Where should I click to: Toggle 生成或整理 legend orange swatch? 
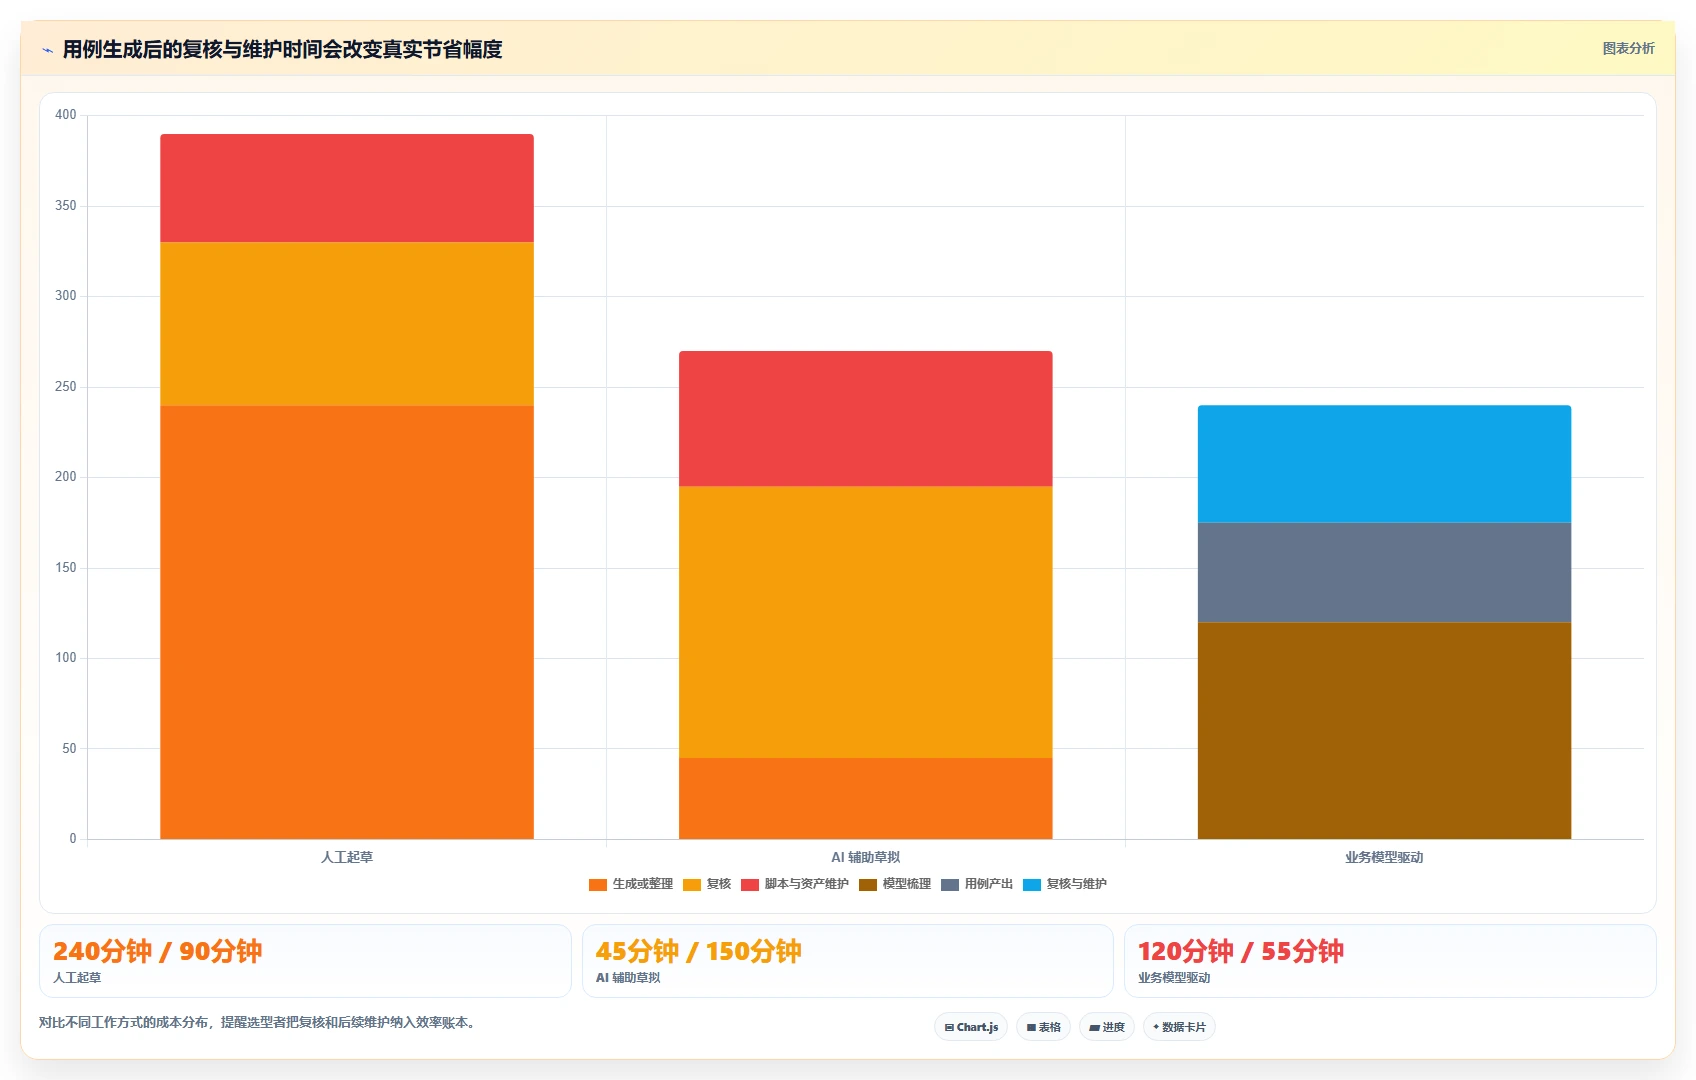[x=598, y=885]
